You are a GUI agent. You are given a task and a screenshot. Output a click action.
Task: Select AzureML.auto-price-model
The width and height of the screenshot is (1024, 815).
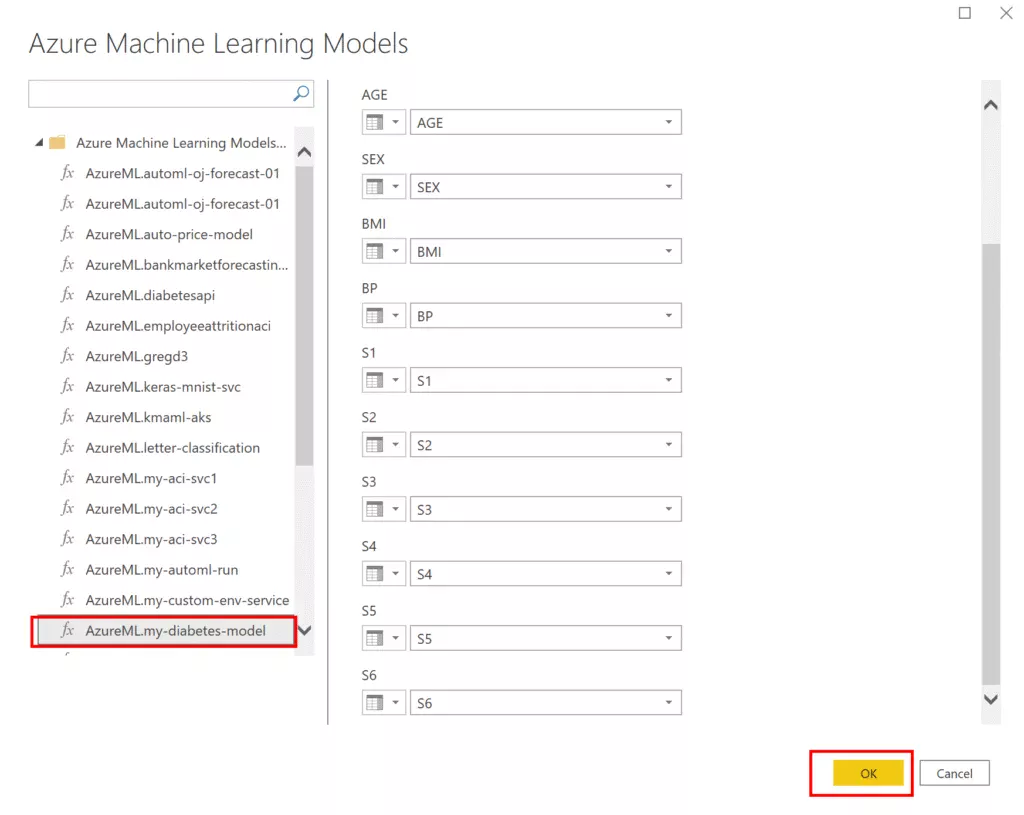click(169, 234)
